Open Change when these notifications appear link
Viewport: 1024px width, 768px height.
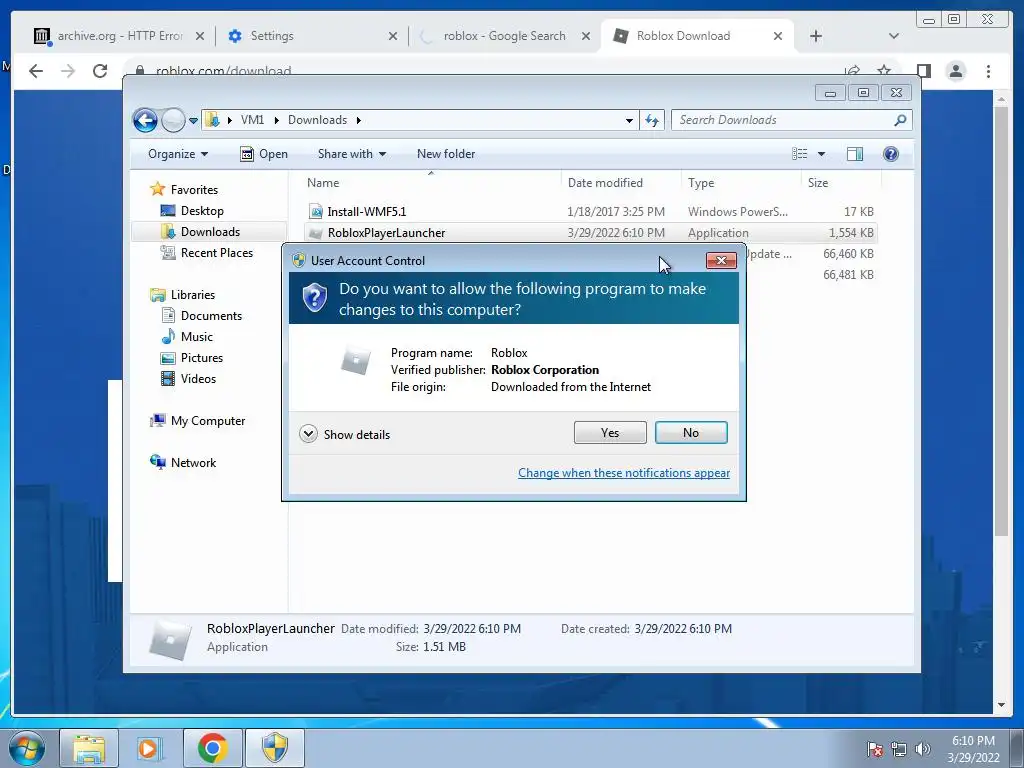click(x=624, y=473)
